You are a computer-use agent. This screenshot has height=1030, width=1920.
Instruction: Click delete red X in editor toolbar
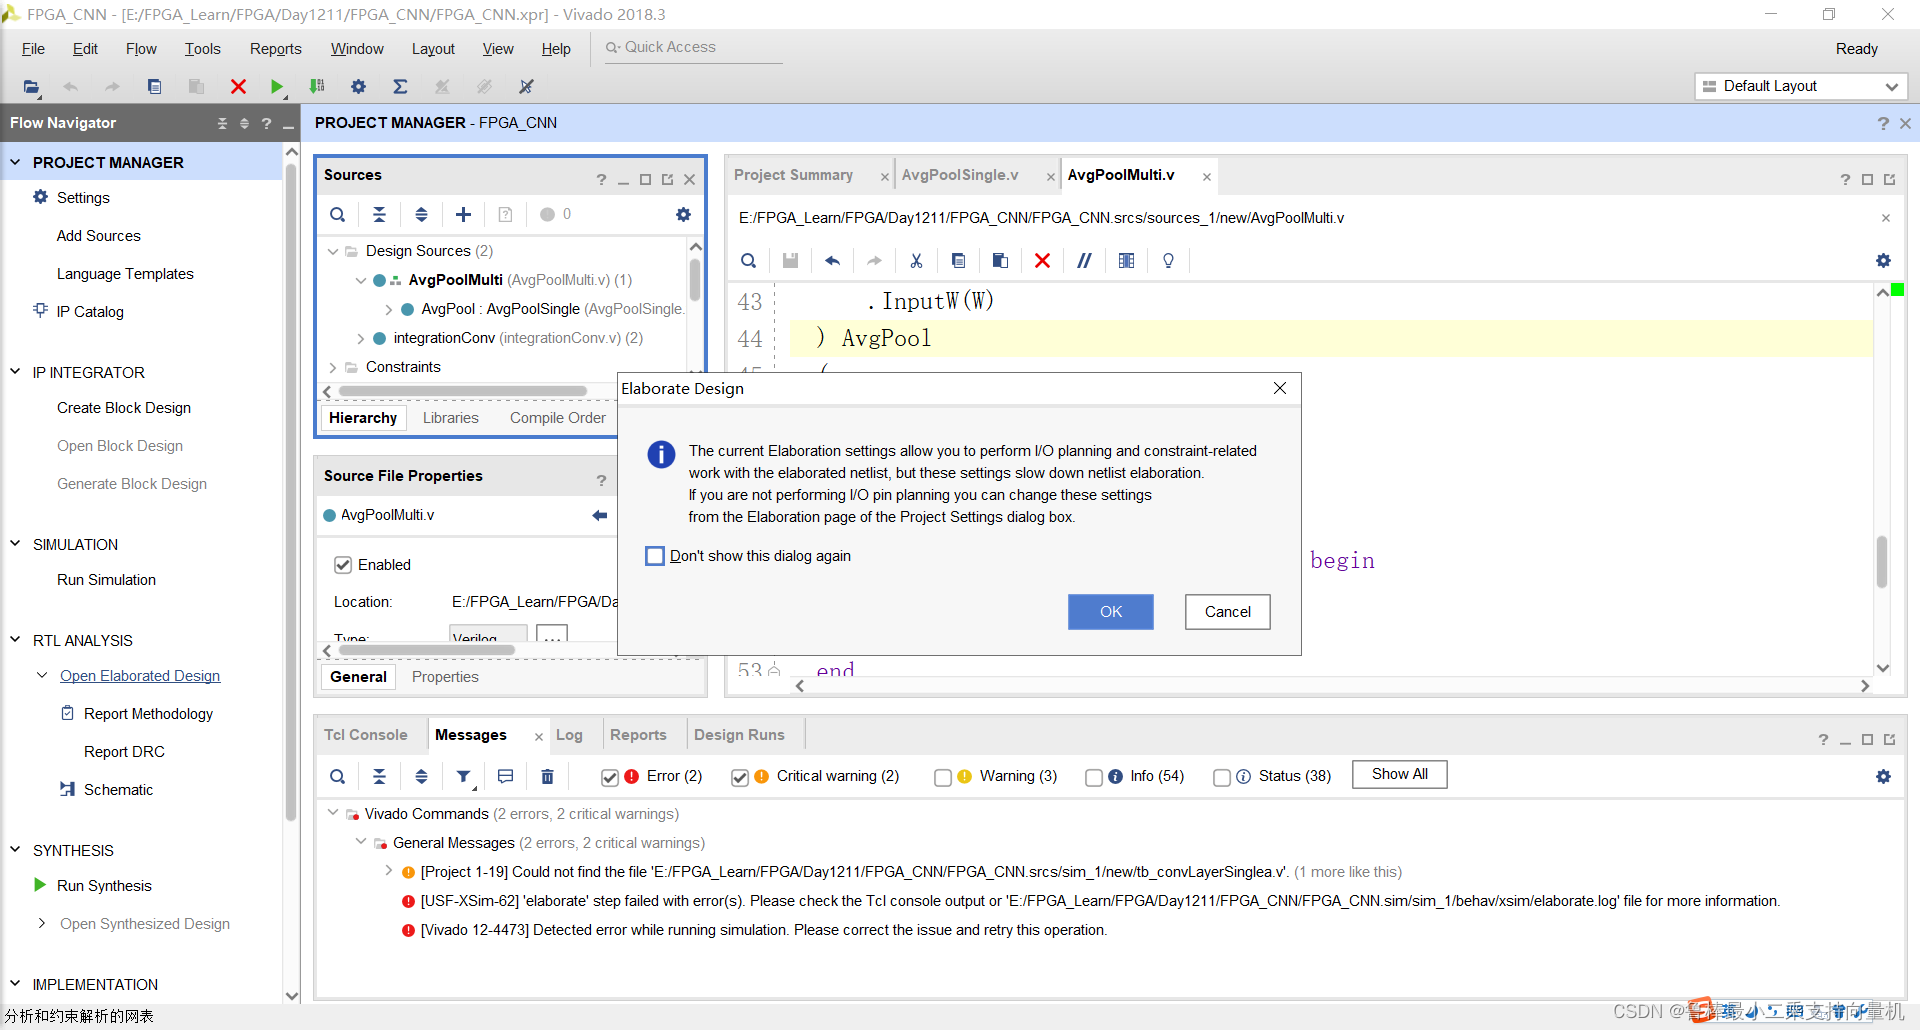click(1042, 261)
